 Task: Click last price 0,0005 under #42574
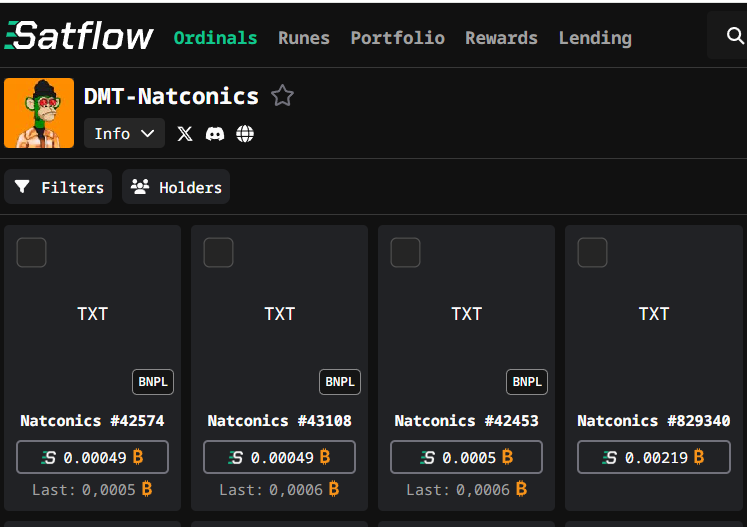[x=92, y=489]
